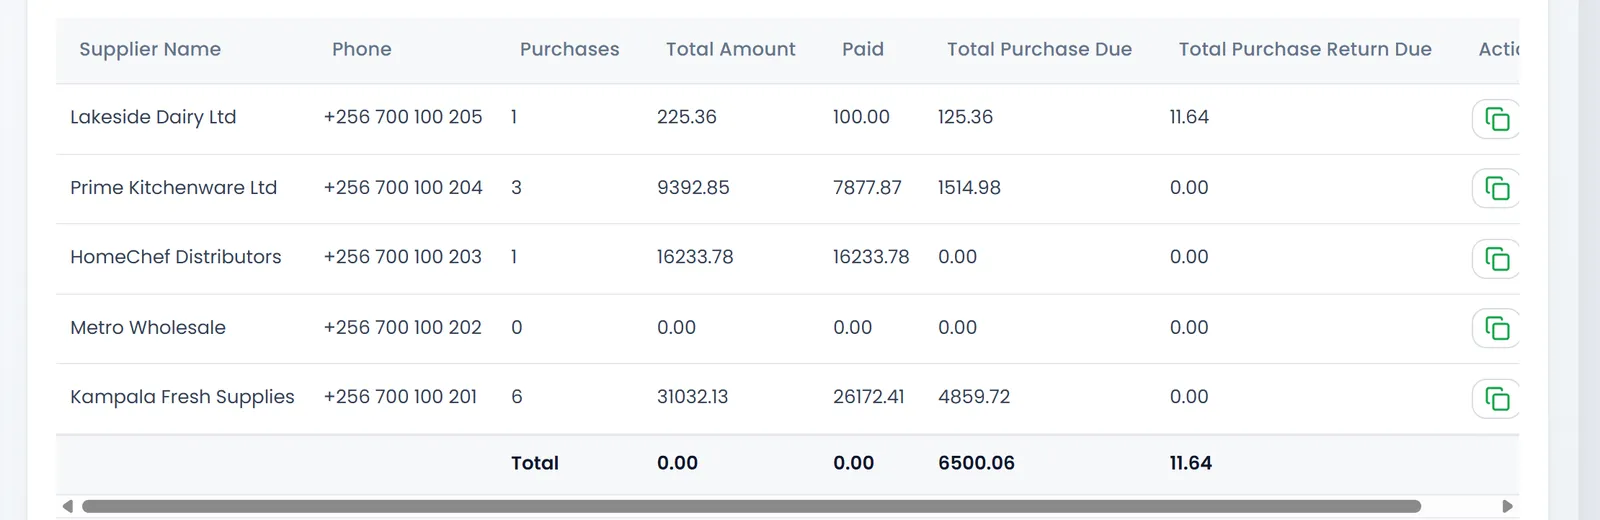The image size is (1600, 520).
Task: Select the Metro Wholesale supplier name
Action: point(148,327)
